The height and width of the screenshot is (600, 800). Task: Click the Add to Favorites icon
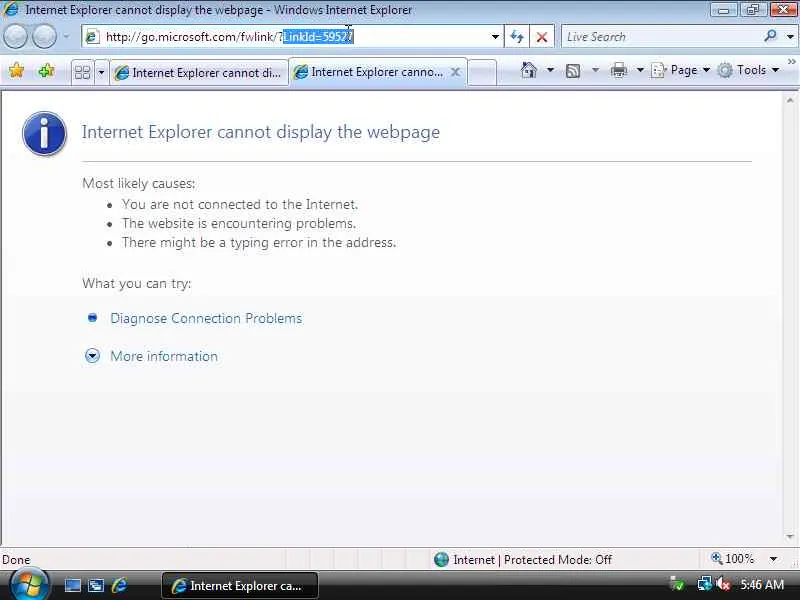point(46,70)
